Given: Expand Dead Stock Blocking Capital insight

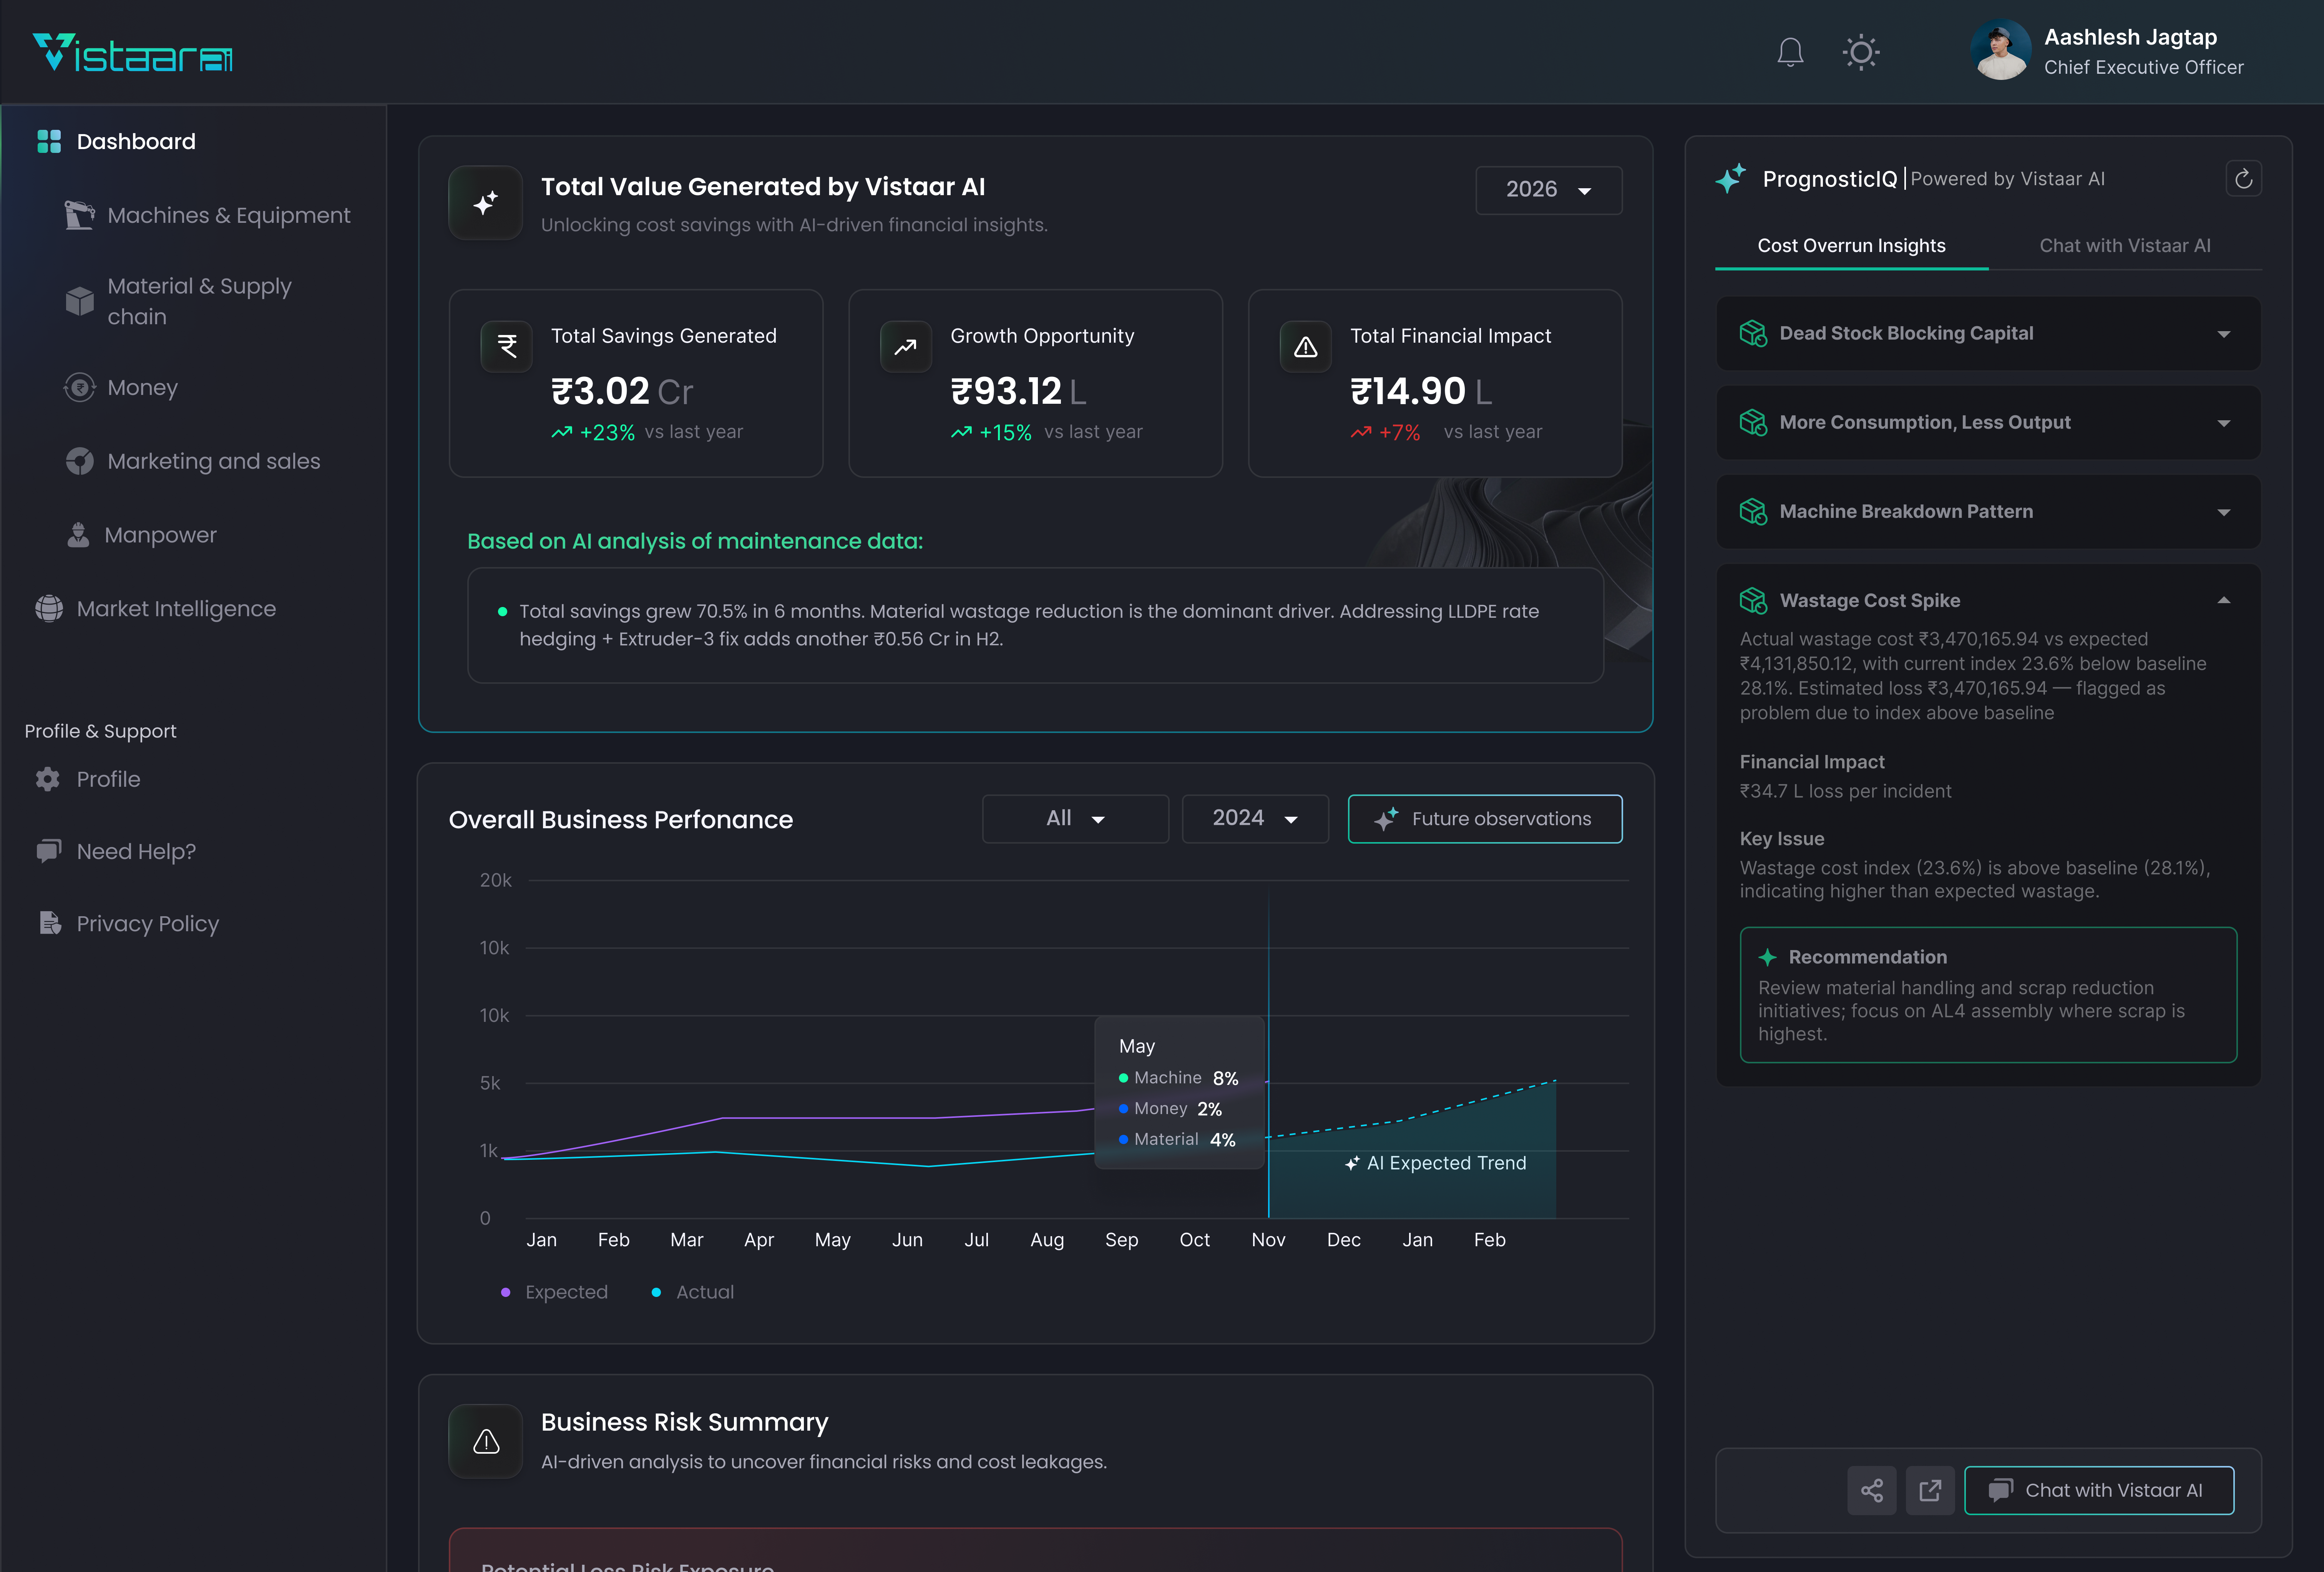Looking at the screenshot, I should click(1988, 333).
